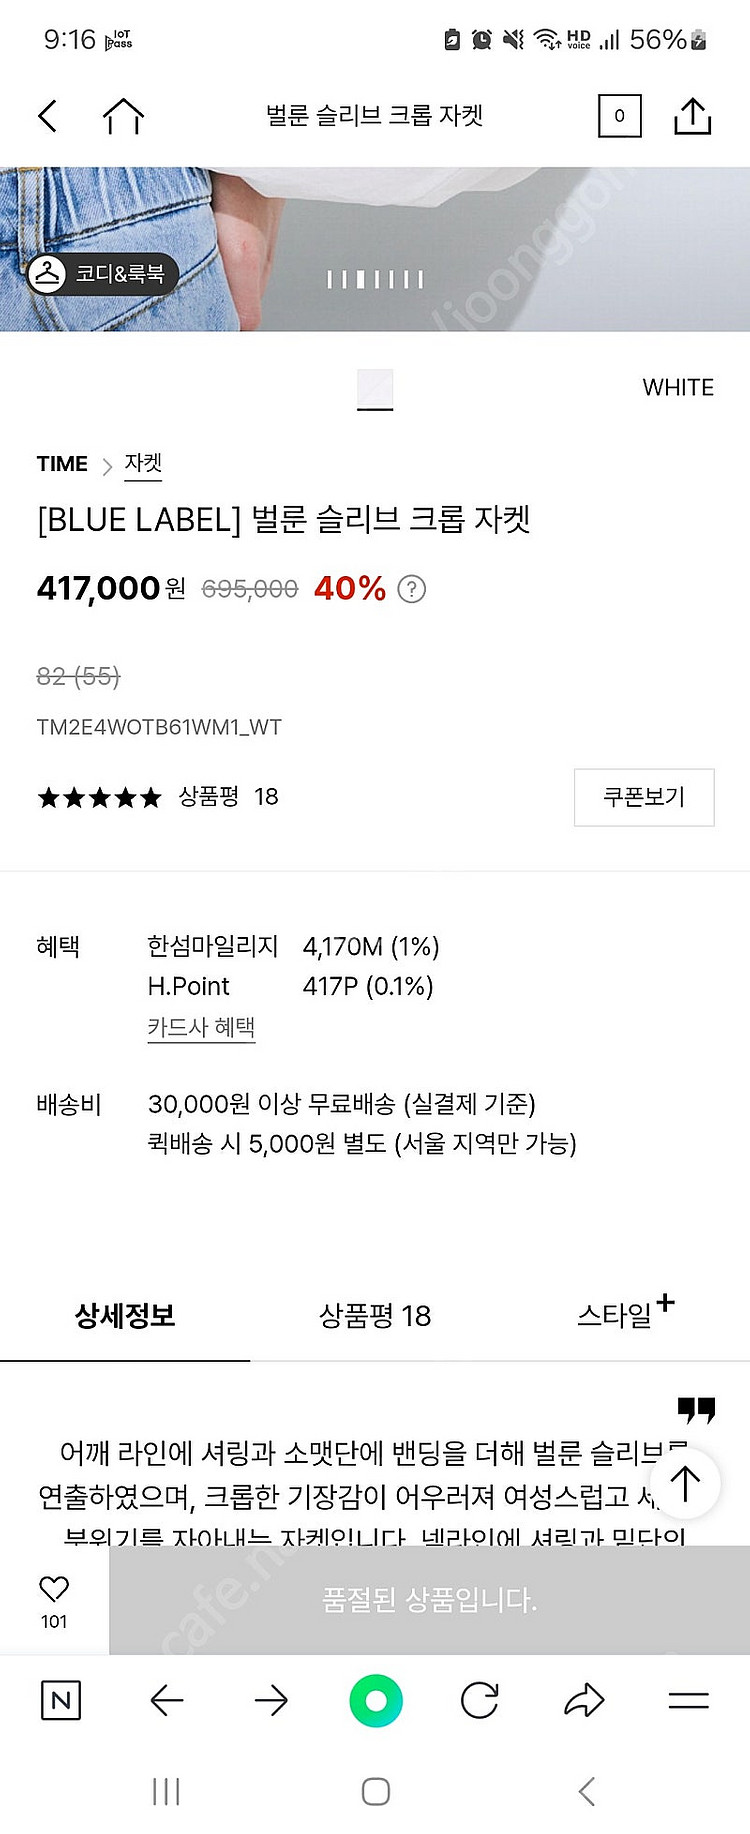This screenshot has width=750, height=1834.
Task: Tap the back arrow in header
Action: (x=47, y=116)
